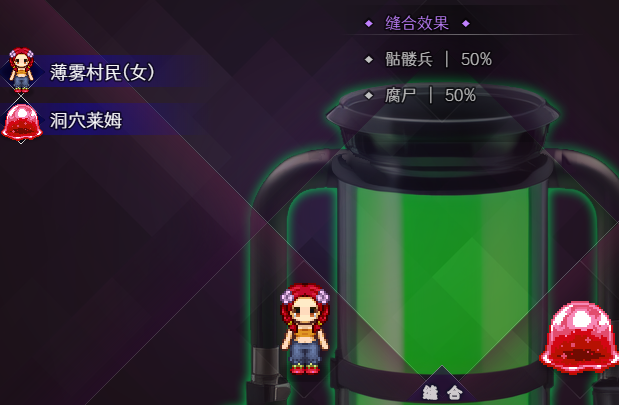Click the white diamond bullet before 腐尸
The image size is (619, 405).
coord(369,96)
